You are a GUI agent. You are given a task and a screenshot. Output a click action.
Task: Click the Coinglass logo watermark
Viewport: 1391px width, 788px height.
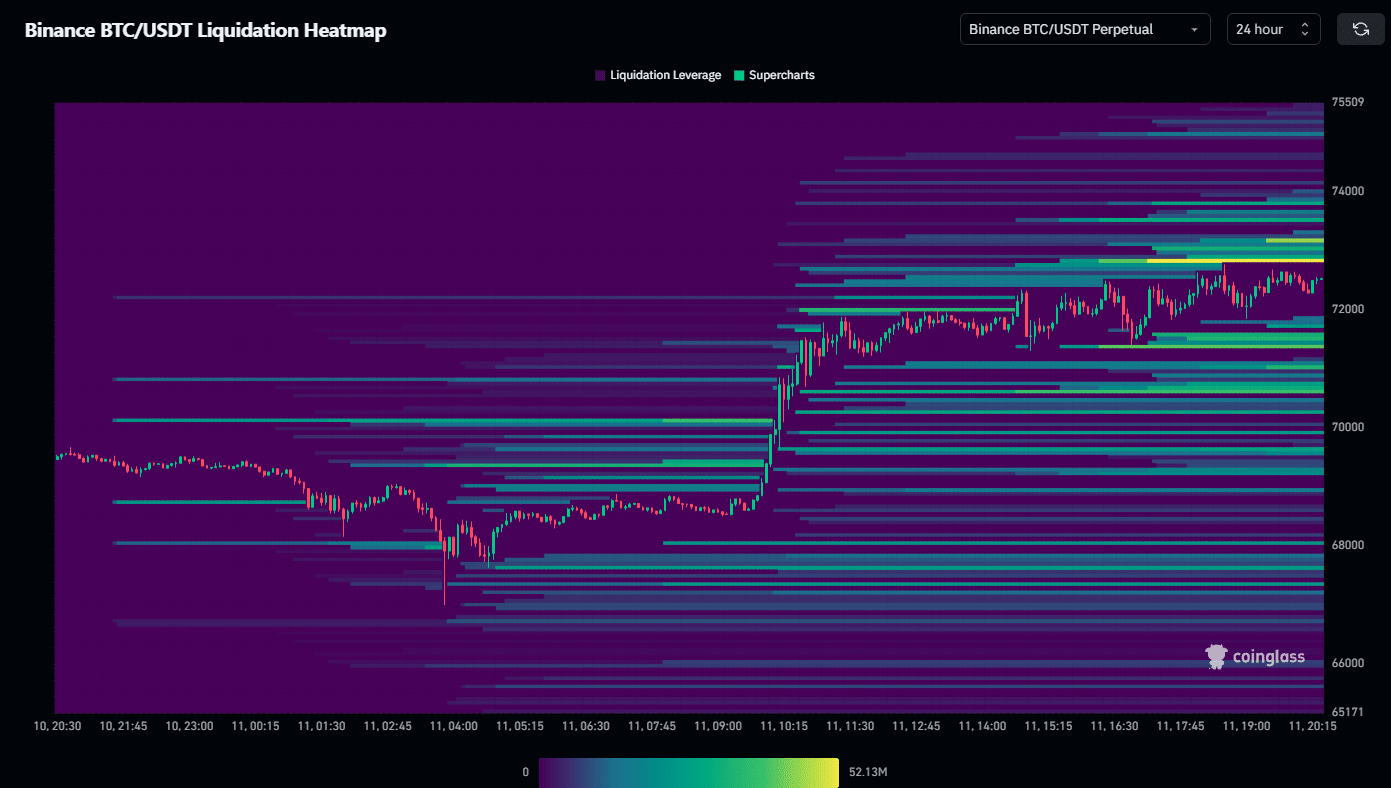[1254, 656]
